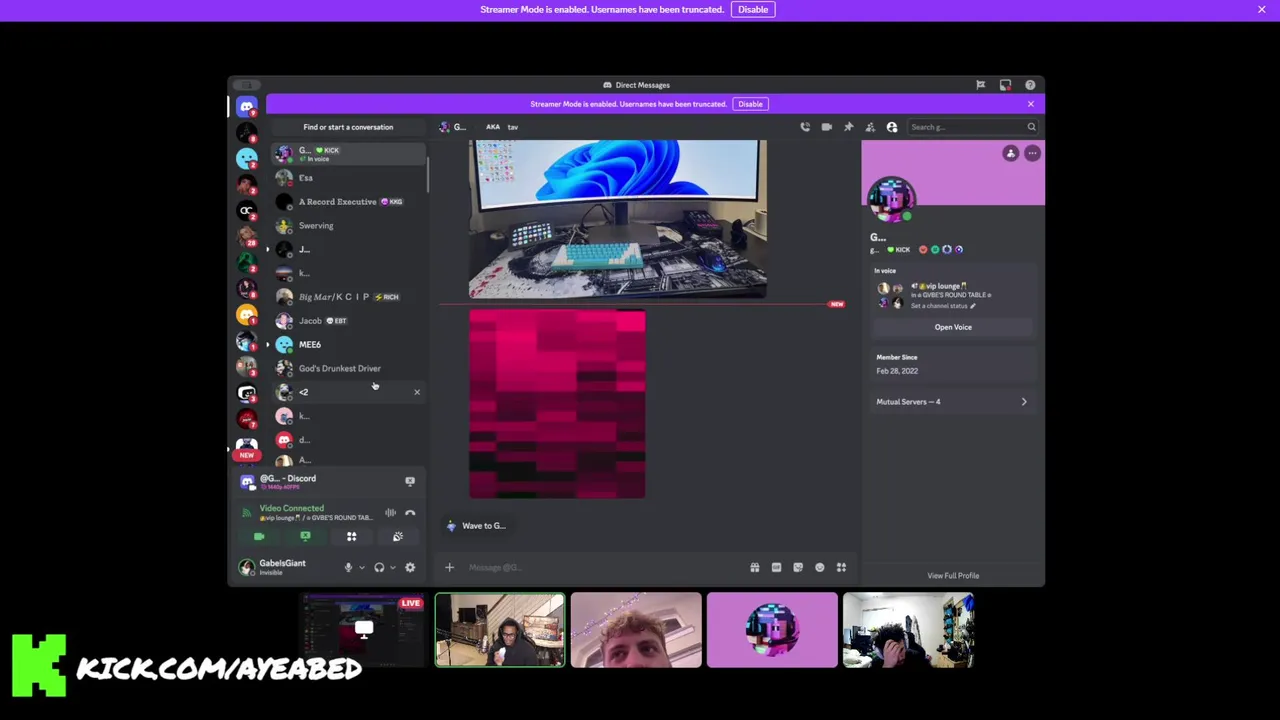Open apps launcher in message bar
Image resolution: width=1280 pixels, height=720 pixels.
tap(841, 568)
